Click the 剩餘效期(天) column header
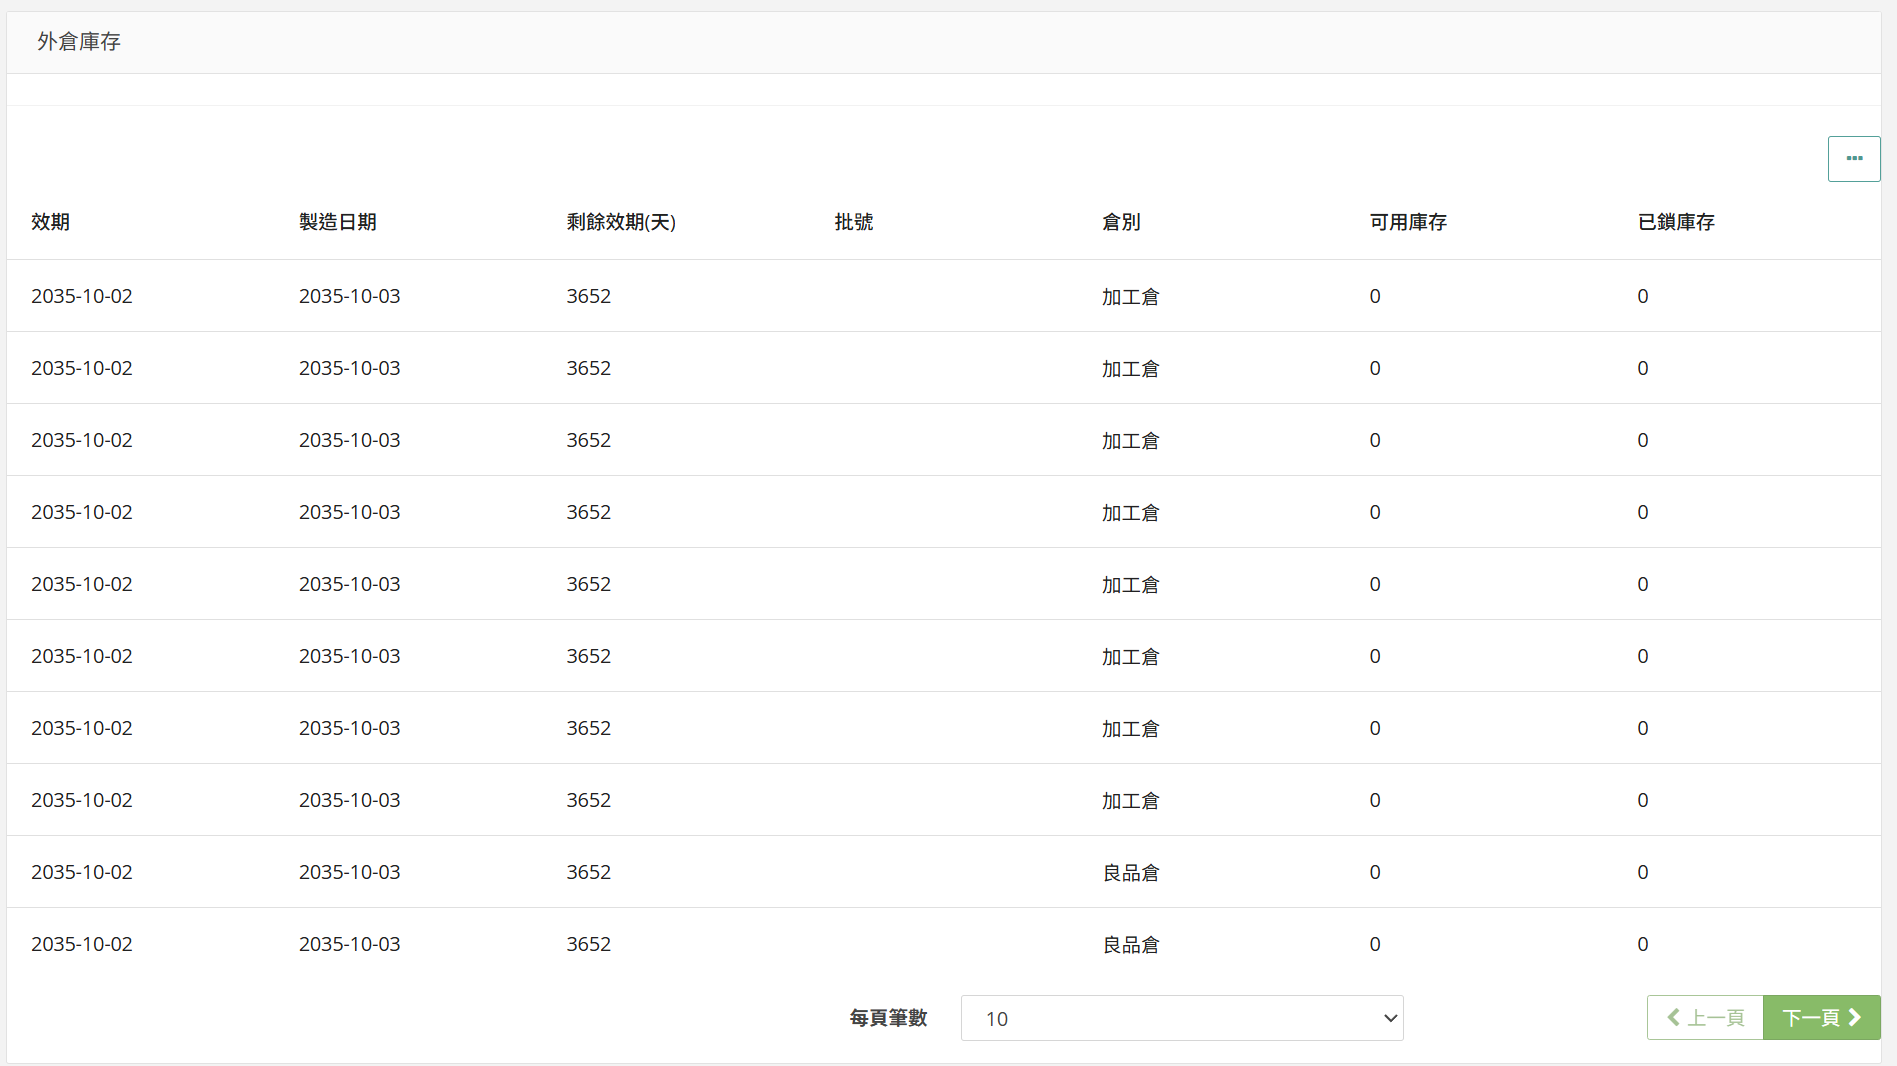Screen dimensions: 1897x1066 click(x=621, y=222)
